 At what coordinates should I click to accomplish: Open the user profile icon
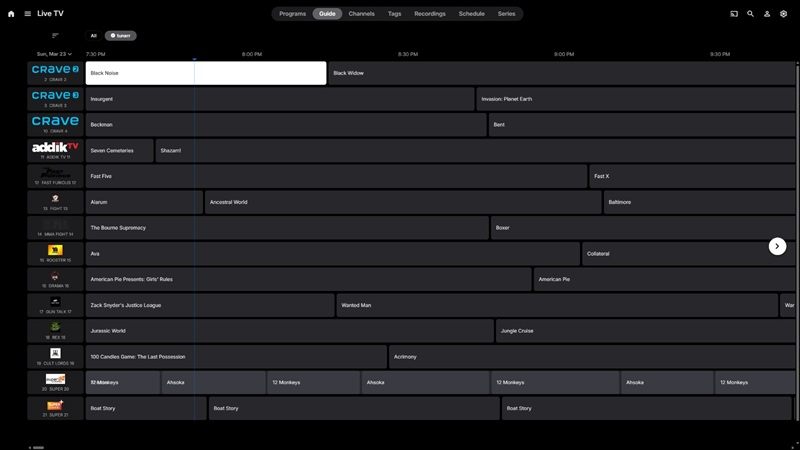pos(767,14)
